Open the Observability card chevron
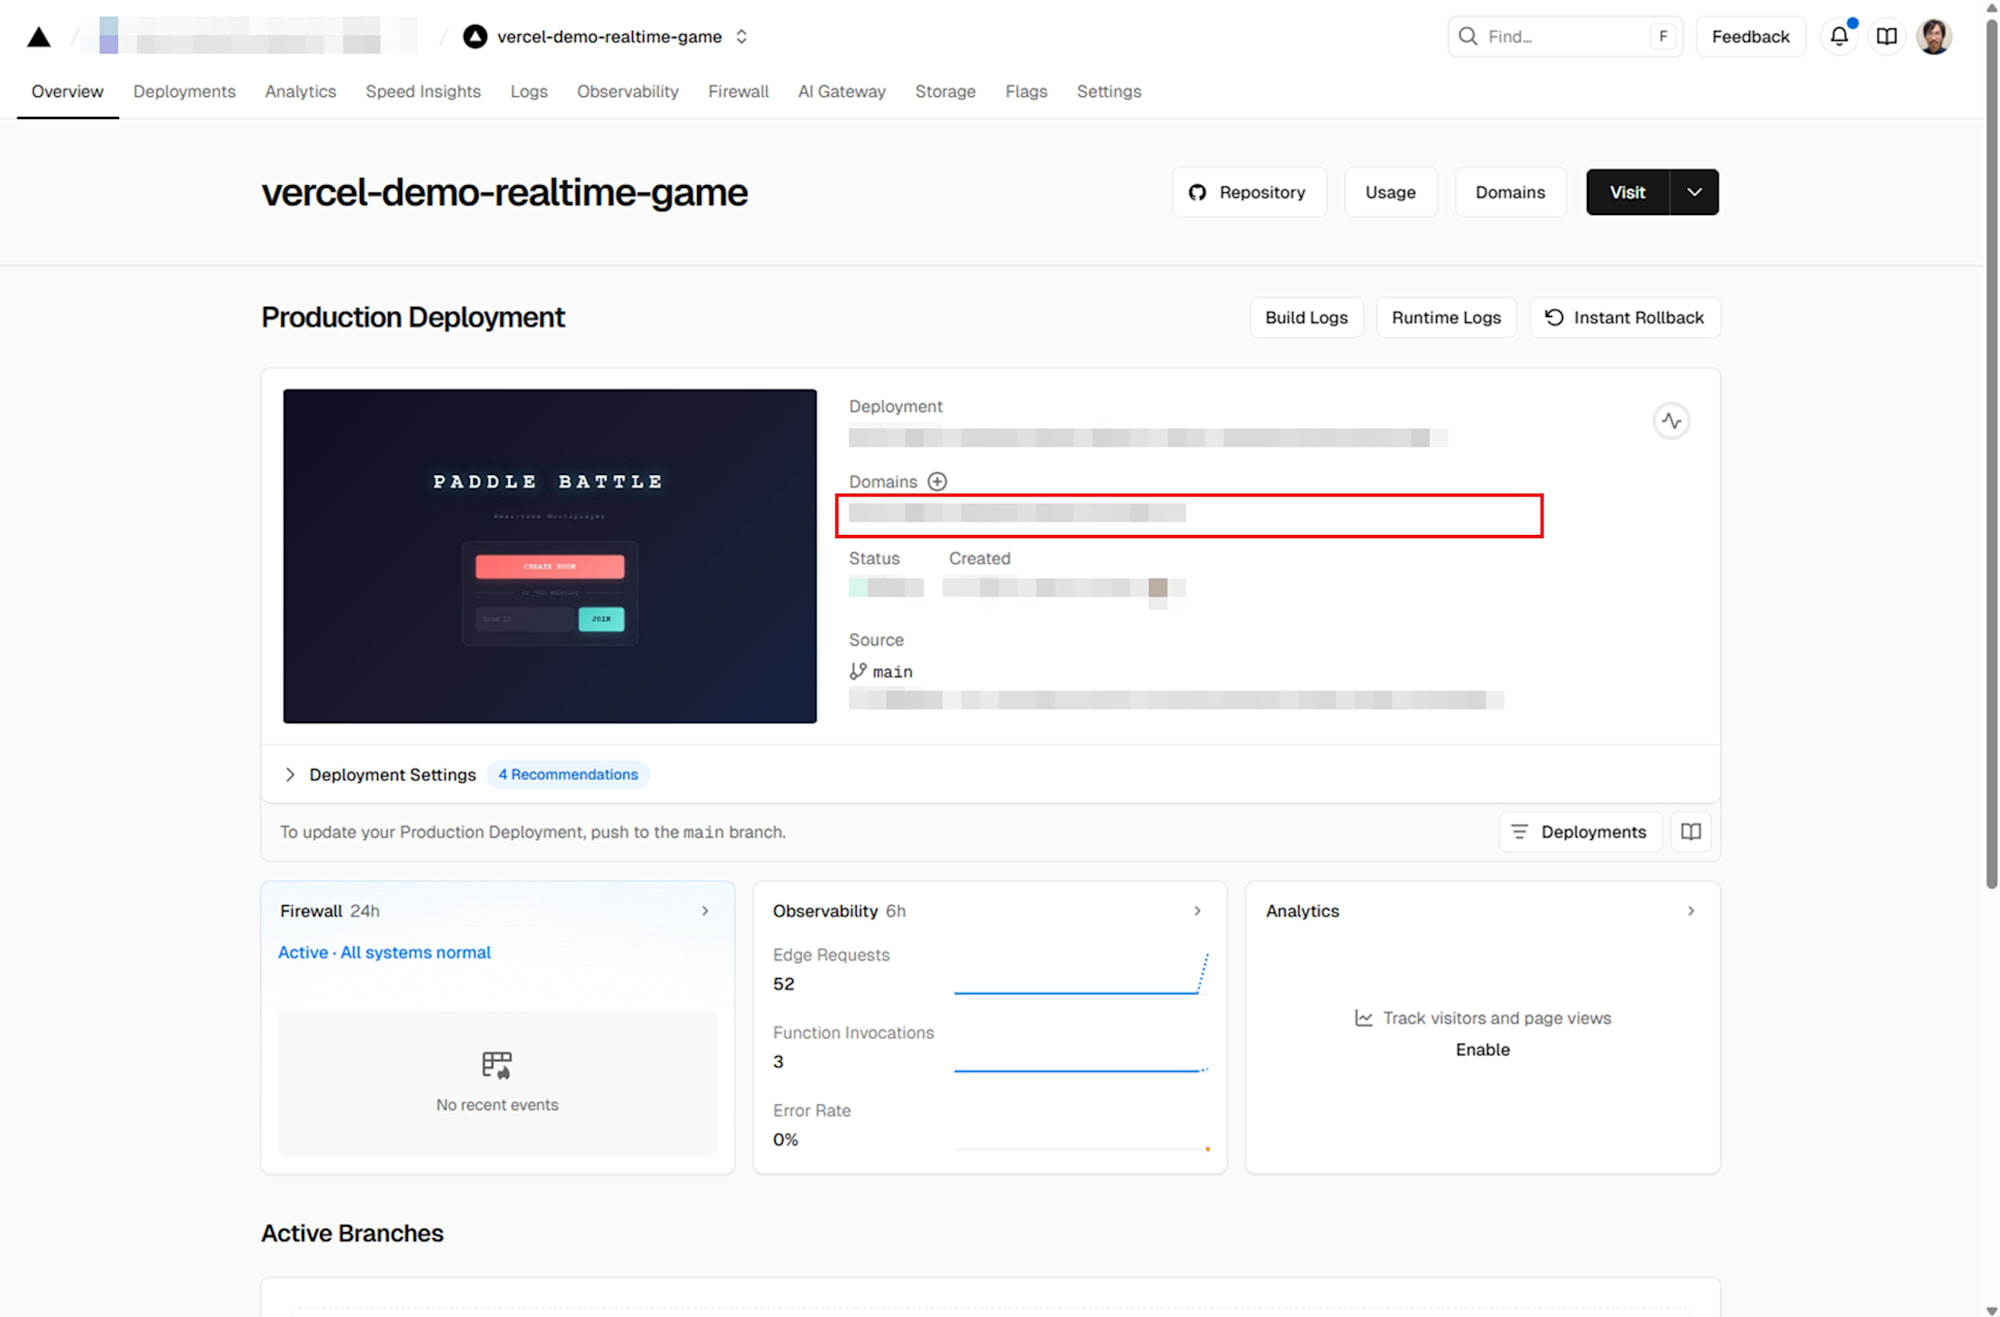Screen dimensions: 2000x1317 tap(1197, 911)
